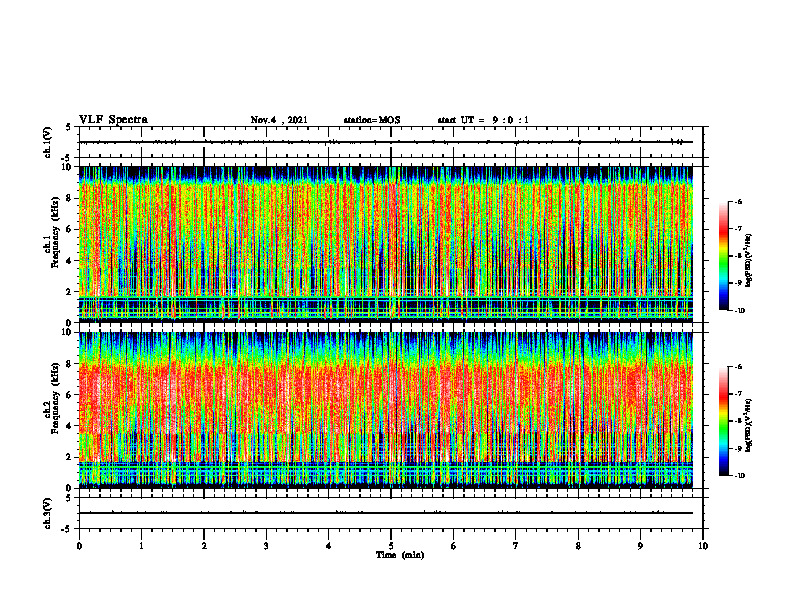
Task: Click the ch.3 voltage waveform trace
Action: coord(386,513)
